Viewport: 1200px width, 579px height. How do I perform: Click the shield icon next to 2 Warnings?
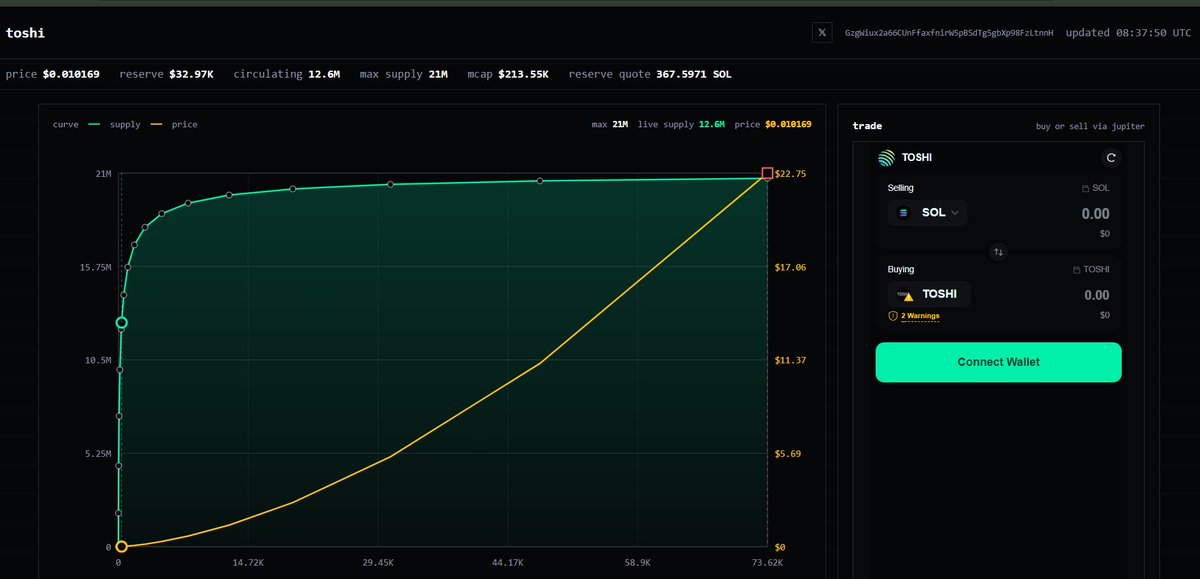893,316
